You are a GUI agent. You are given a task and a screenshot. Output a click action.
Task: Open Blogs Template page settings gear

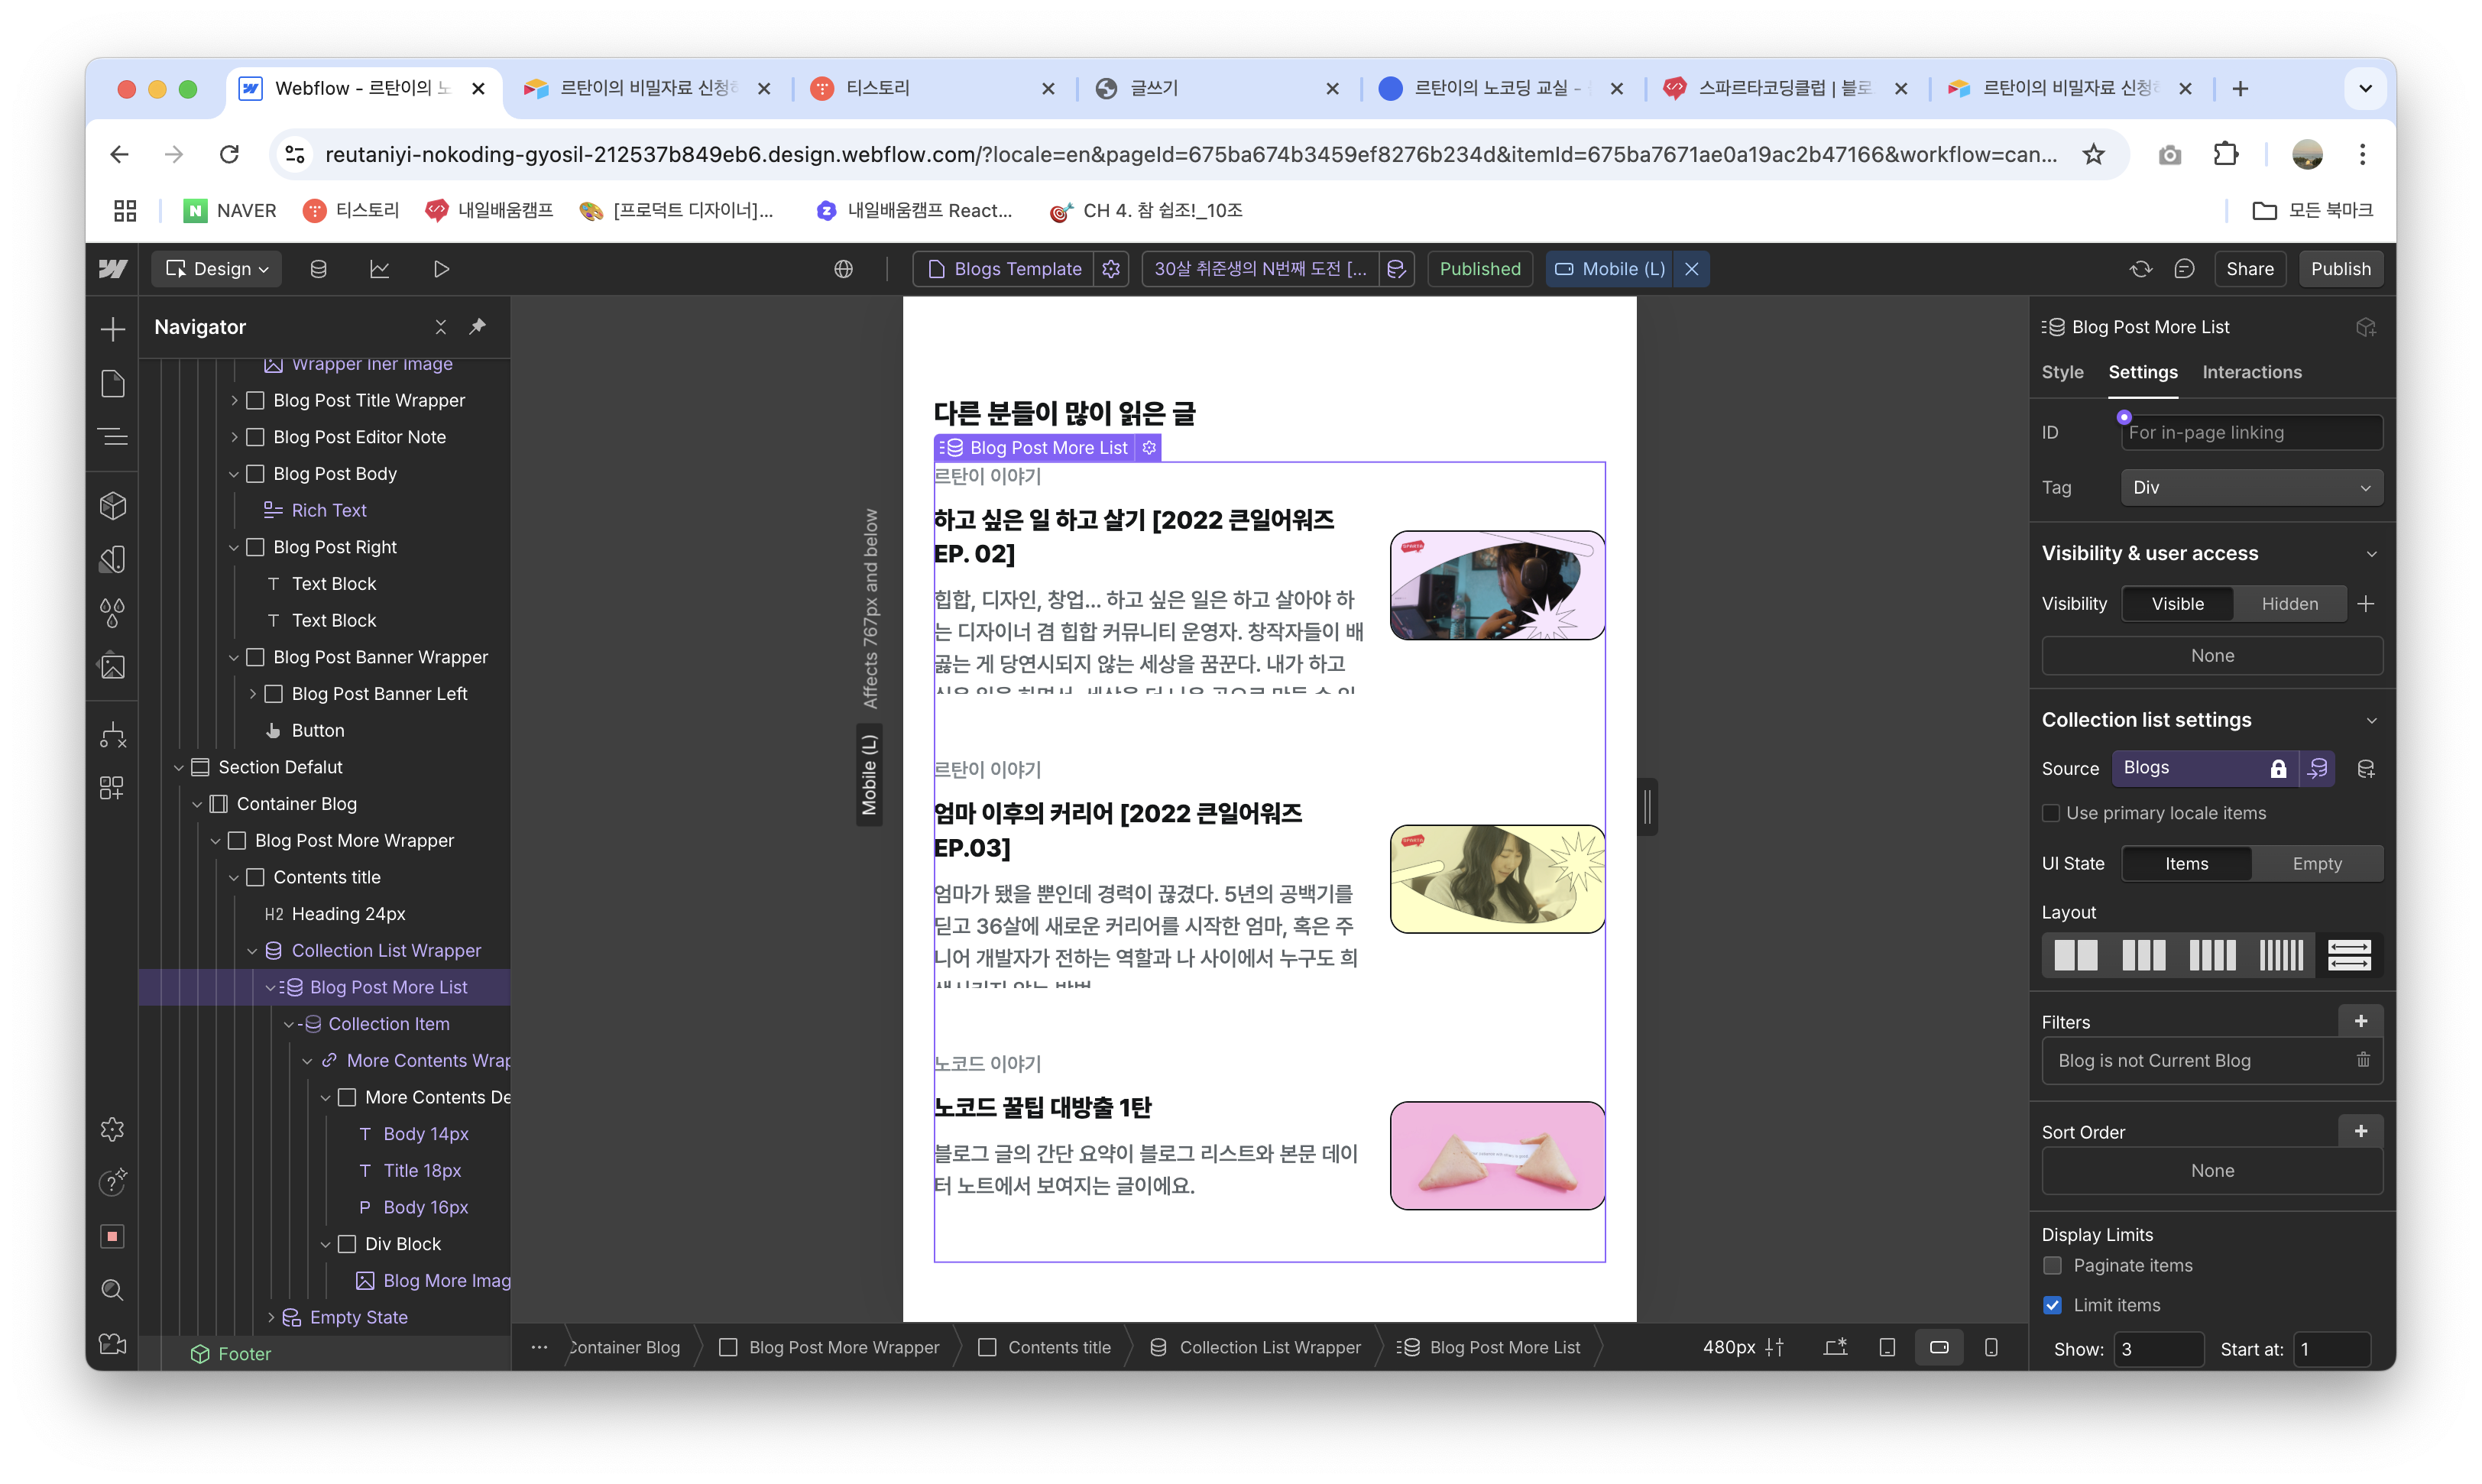coord(1111,269)
